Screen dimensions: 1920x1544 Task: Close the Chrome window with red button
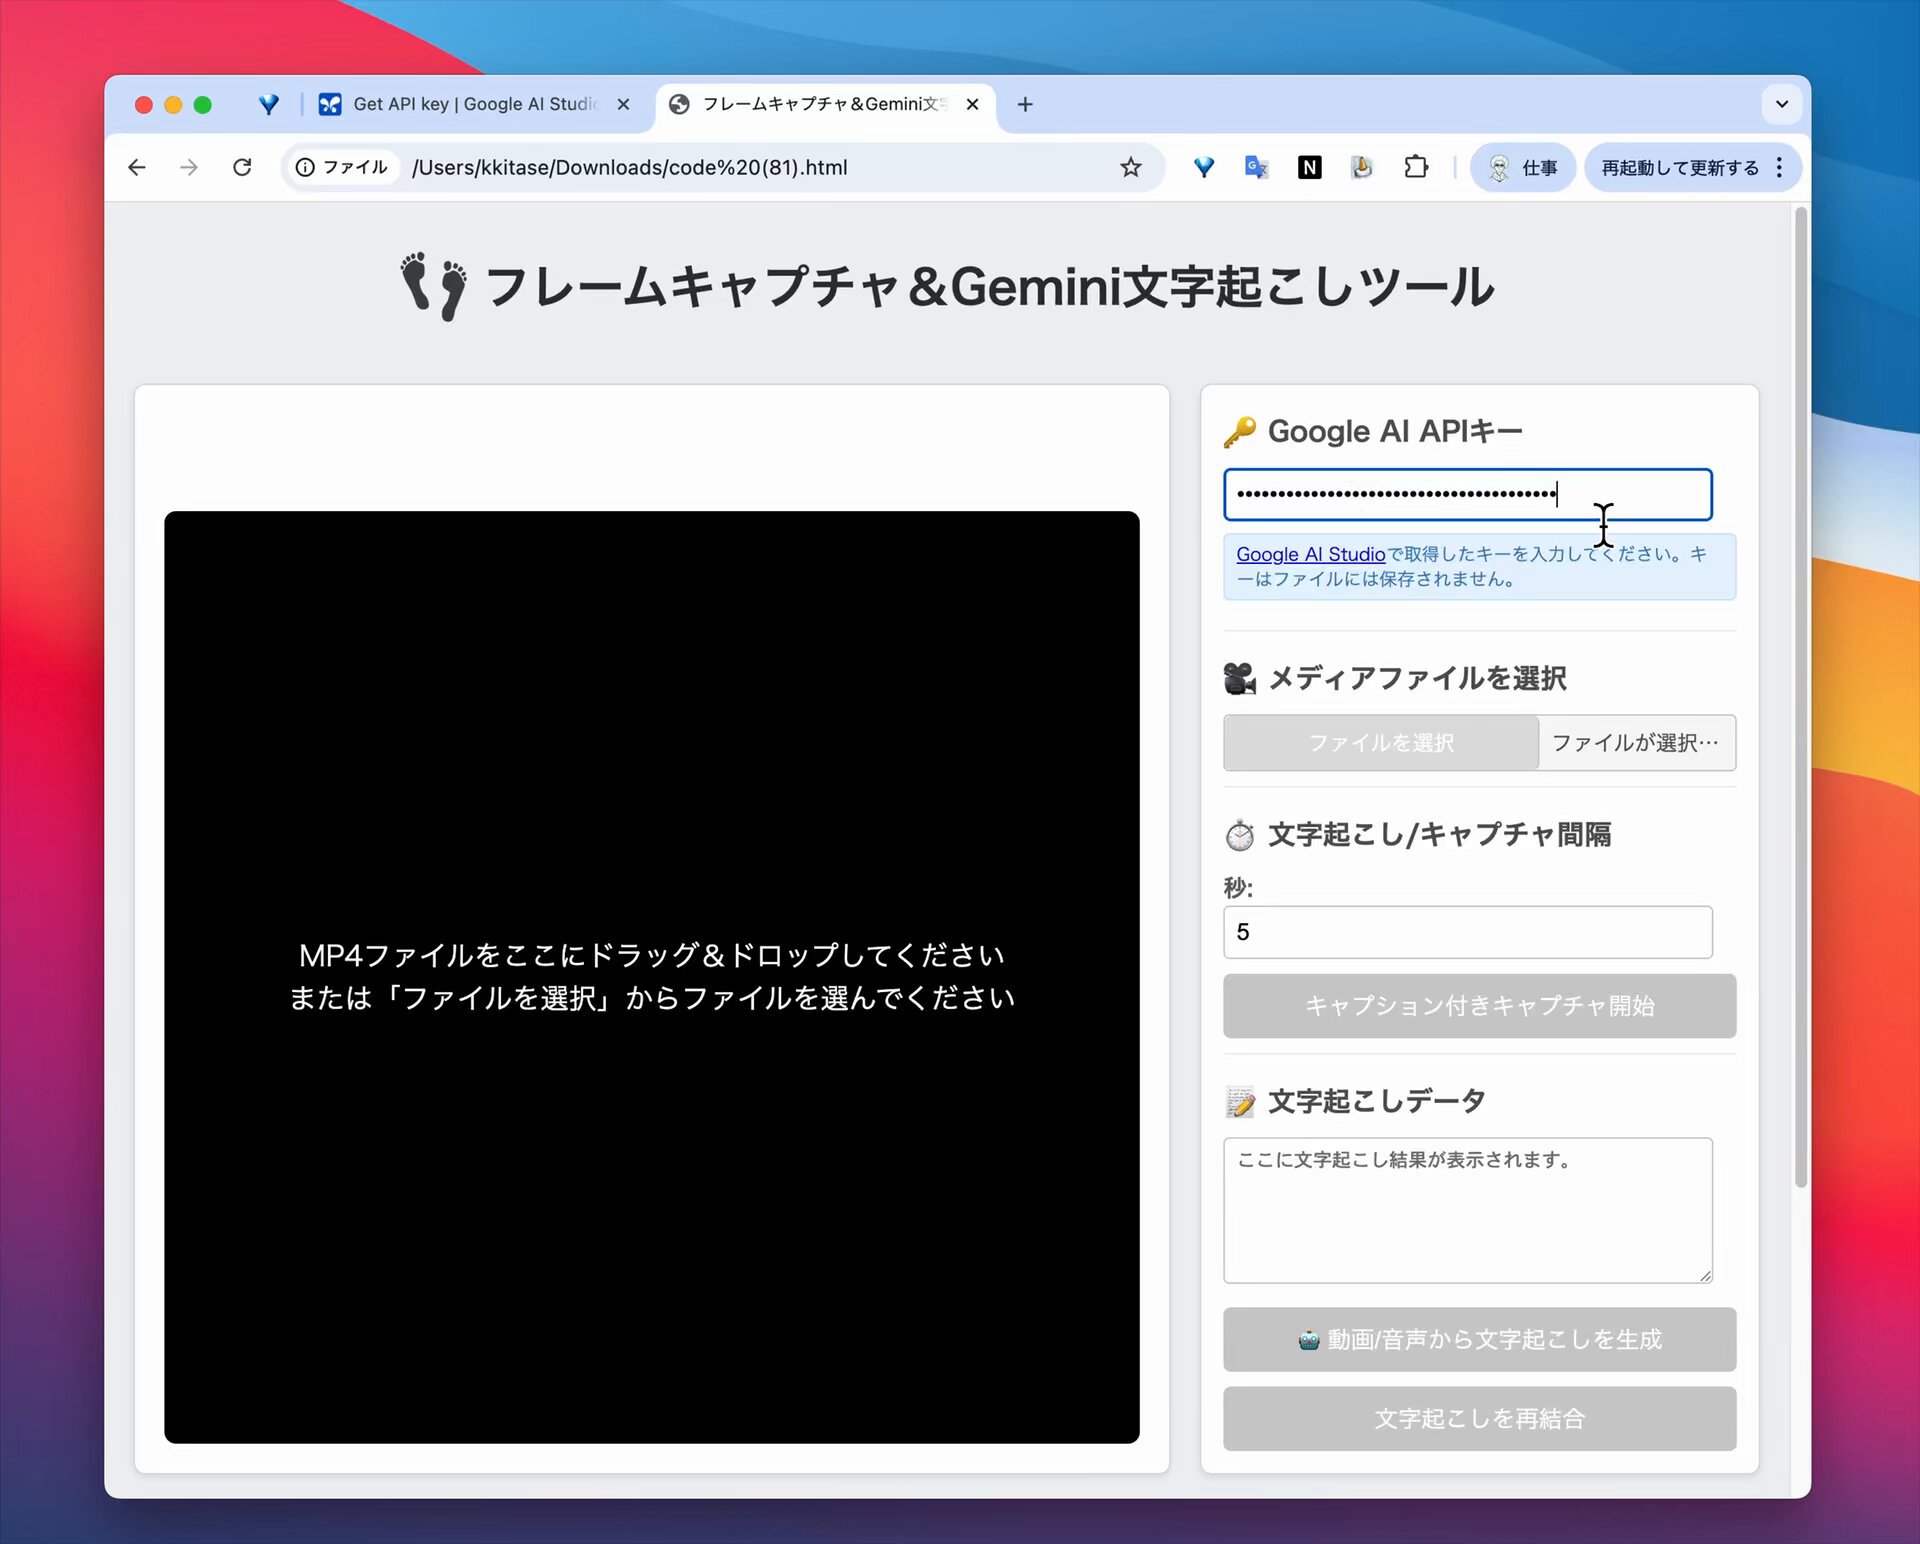pos(144,105)
